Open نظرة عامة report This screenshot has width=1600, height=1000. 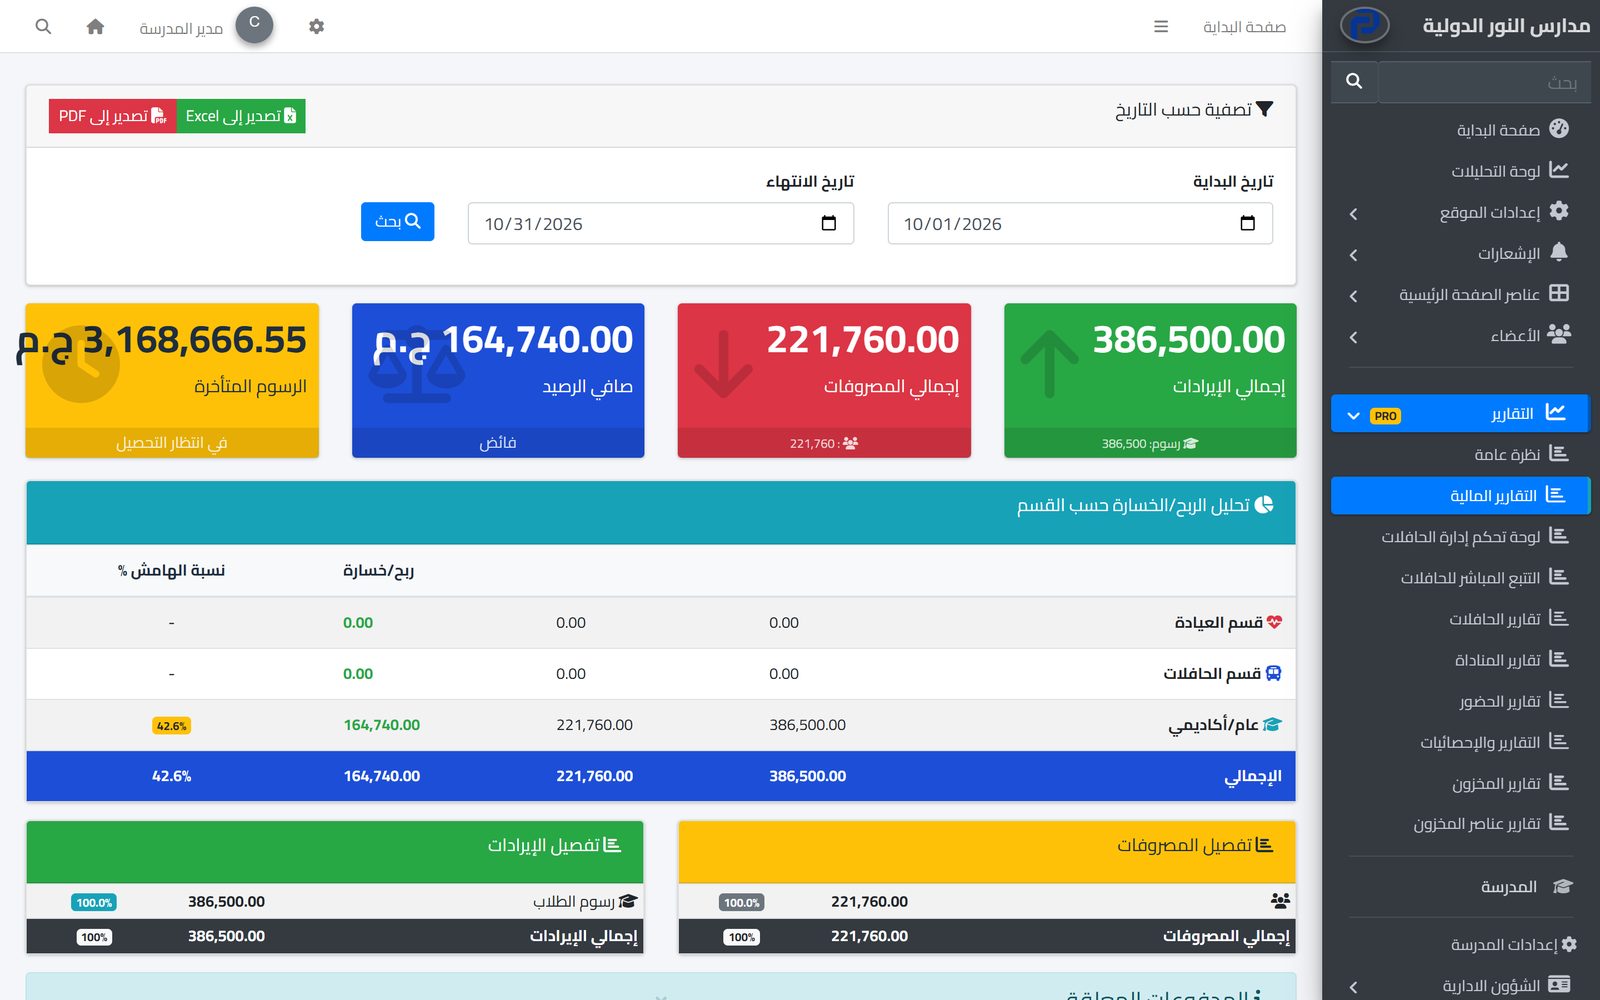(x=1460, y=454)
